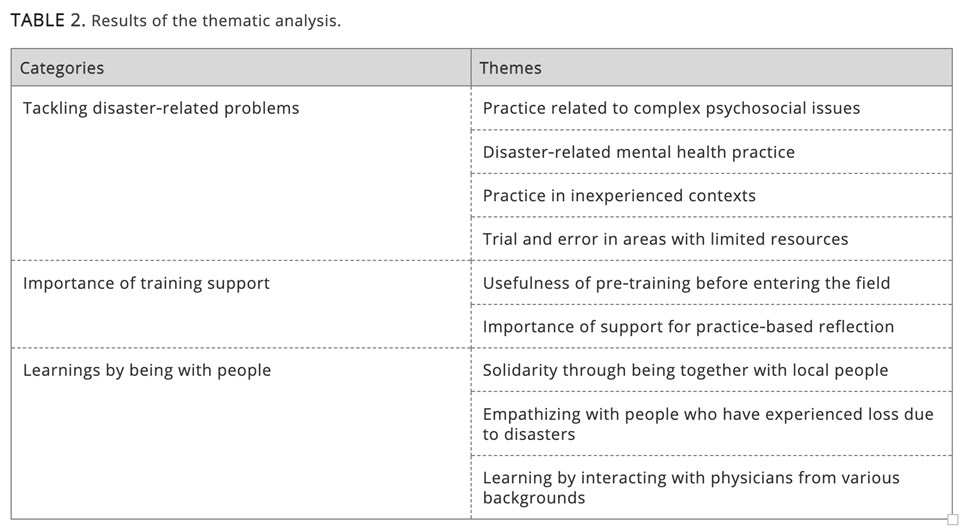Click the table resize handle at bottom-right corner
Screen dimensions: 964x528
coord(952,519)
